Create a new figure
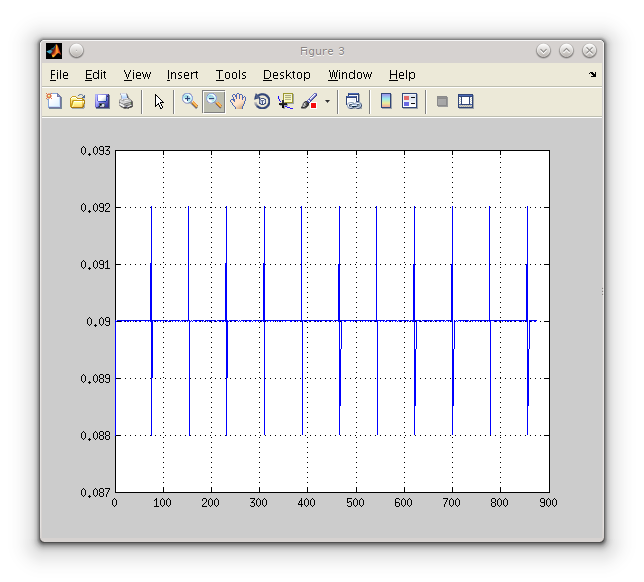Viewport: 644px width, 582px height. [x=54, y=101]
